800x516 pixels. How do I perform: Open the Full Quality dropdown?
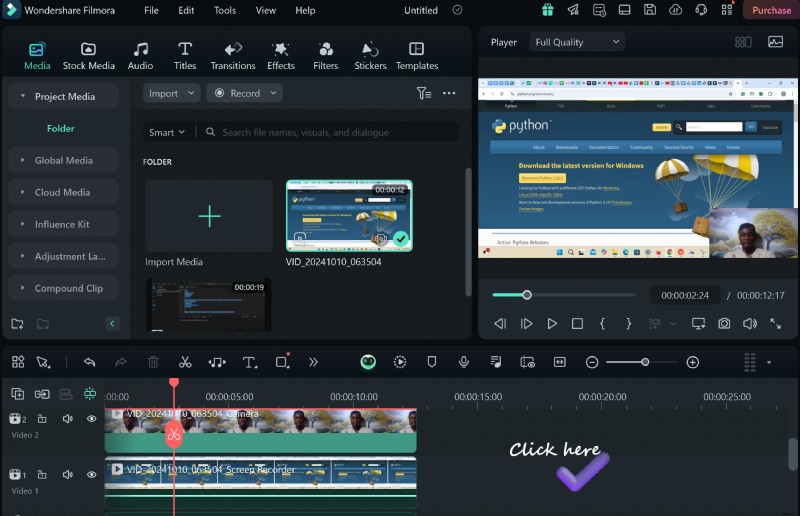pos(577,42)
